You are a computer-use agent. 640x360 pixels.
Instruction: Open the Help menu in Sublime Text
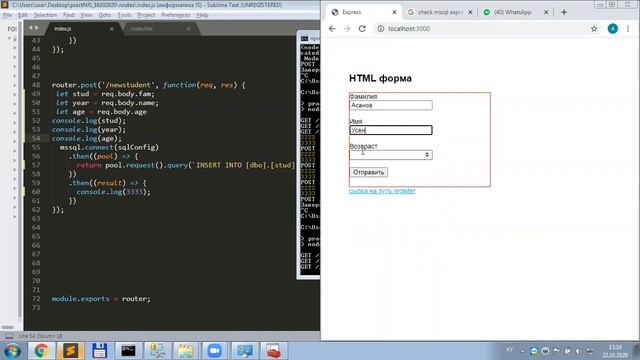tap(202, 15)
